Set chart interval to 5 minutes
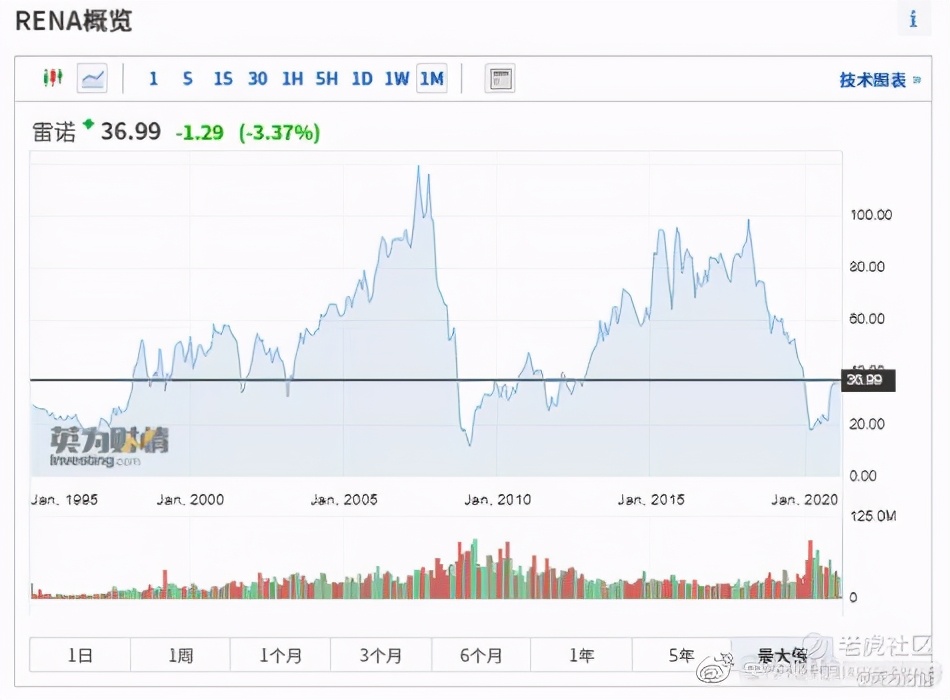Viewport: 950px width, 700px height. 187,78
